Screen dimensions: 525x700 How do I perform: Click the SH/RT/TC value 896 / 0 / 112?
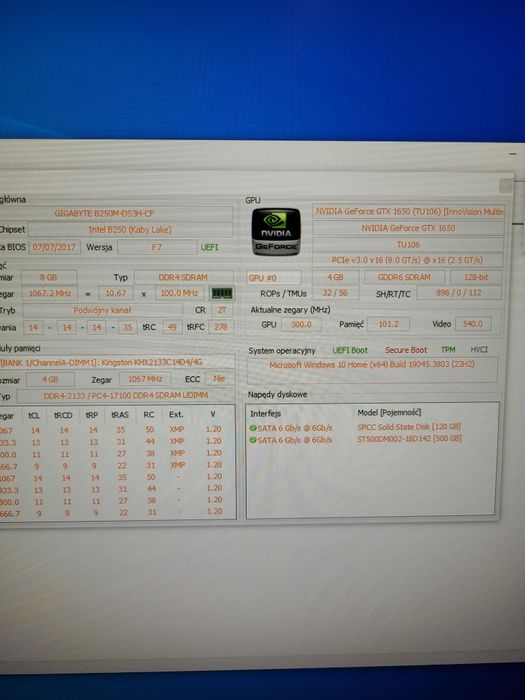(x=459, y=293)
